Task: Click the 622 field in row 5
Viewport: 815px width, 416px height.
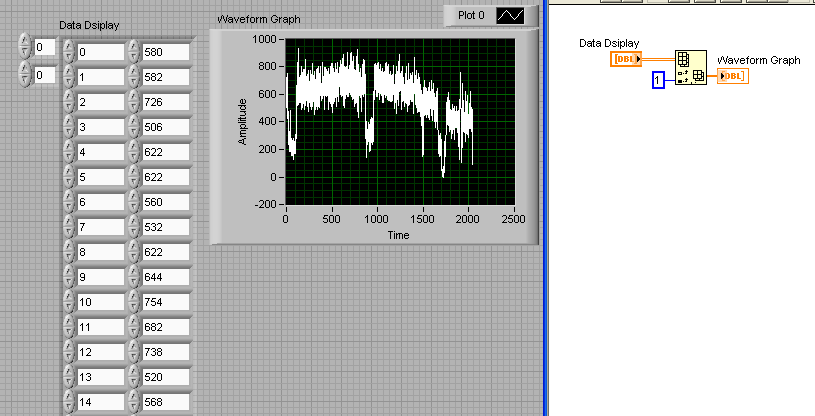Action: pyautogui.click(x=166, y=177)
